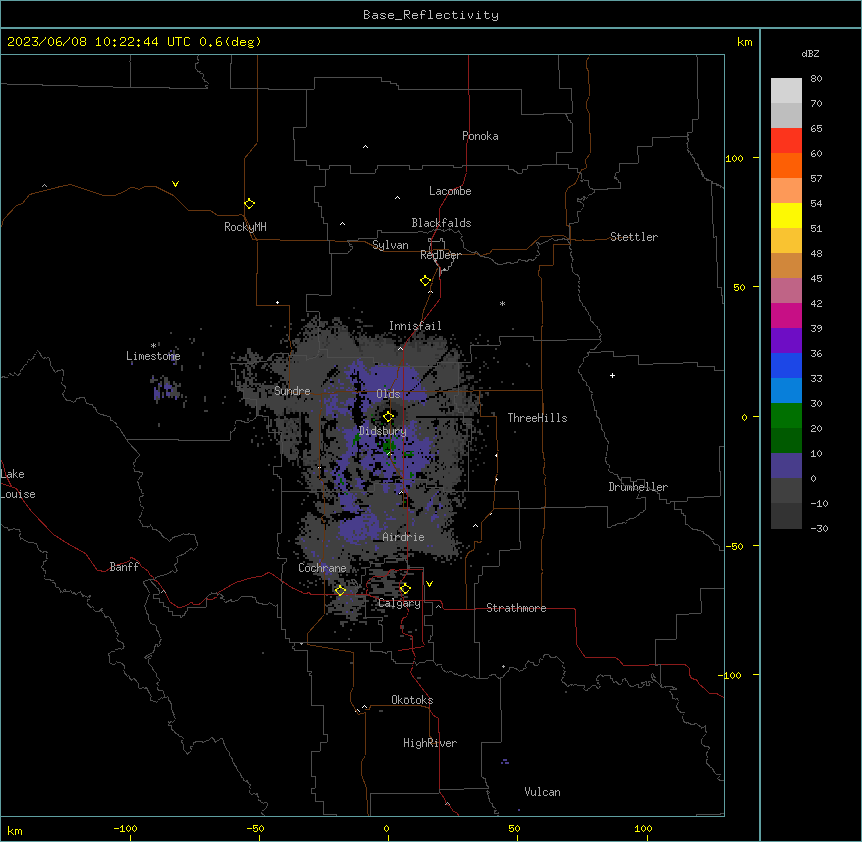Viewport: 862px width, 842px height.
Task: Click the Okotoks label
Action: pyautogui.click(x=412, y=700)
